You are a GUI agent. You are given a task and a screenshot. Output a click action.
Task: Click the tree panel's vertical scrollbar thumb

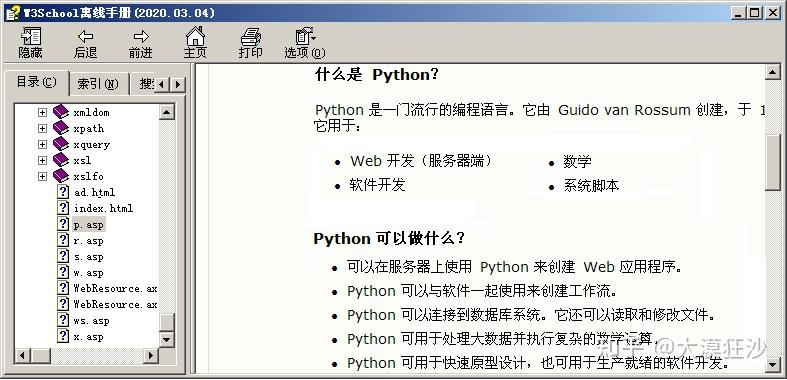(167, 322)
